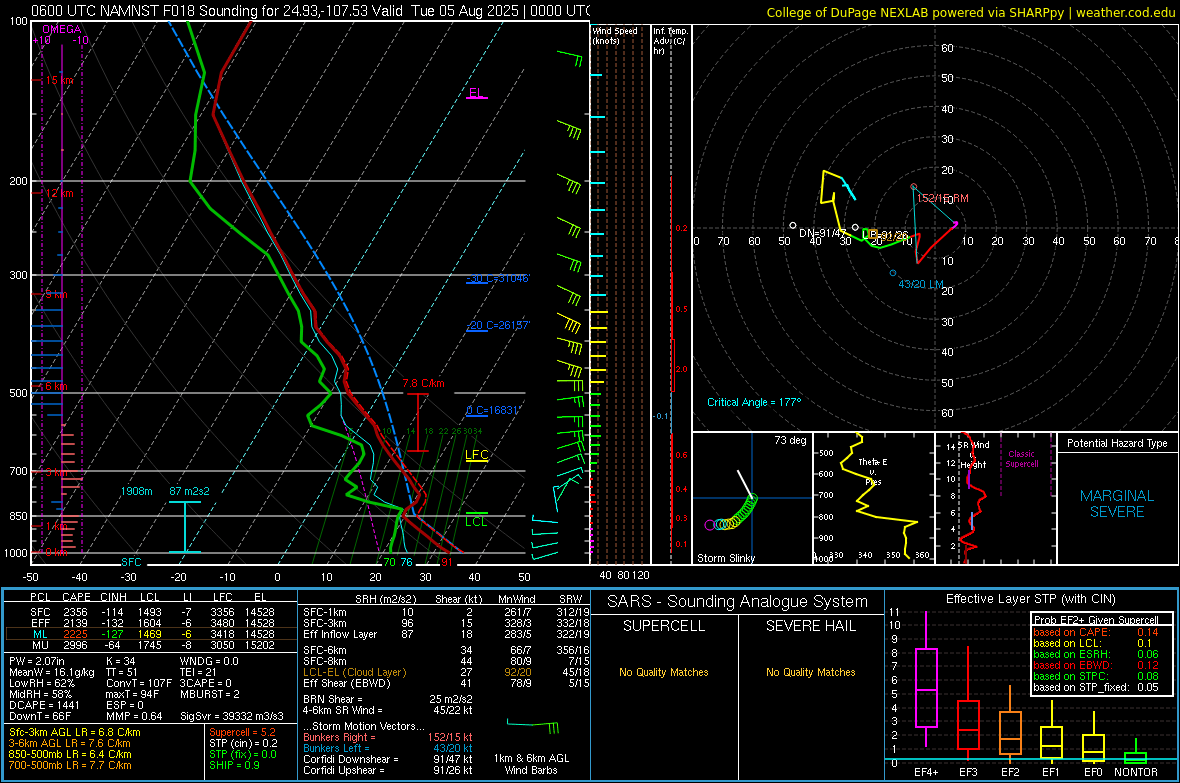Click the Critical Angle = 177° text

tap(754, 402)
